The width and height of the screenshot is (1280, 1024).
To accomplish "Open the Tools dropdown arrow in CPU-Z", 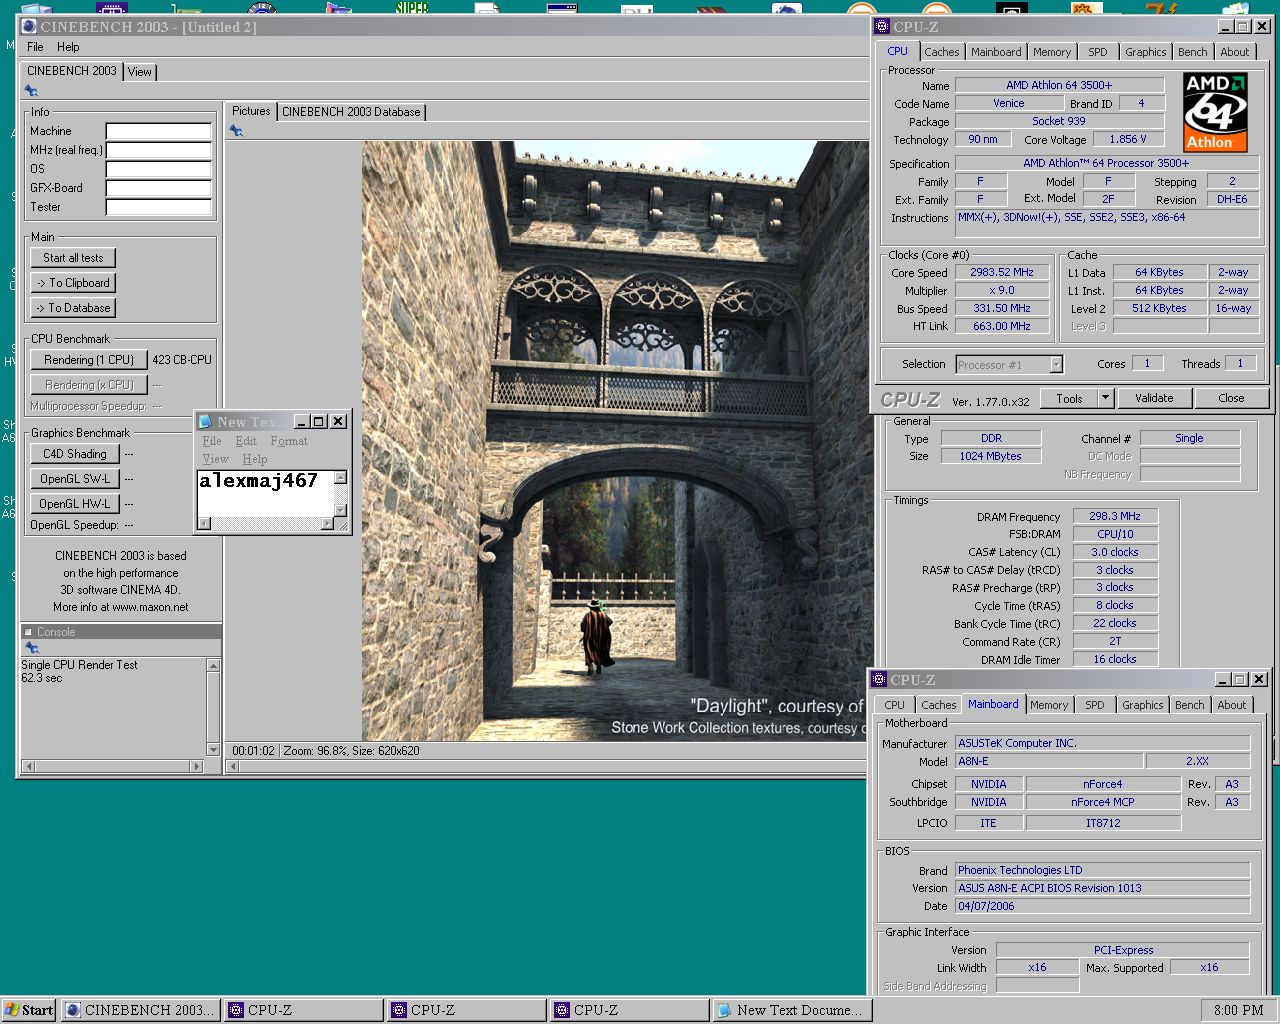I will click(1105, 398).
